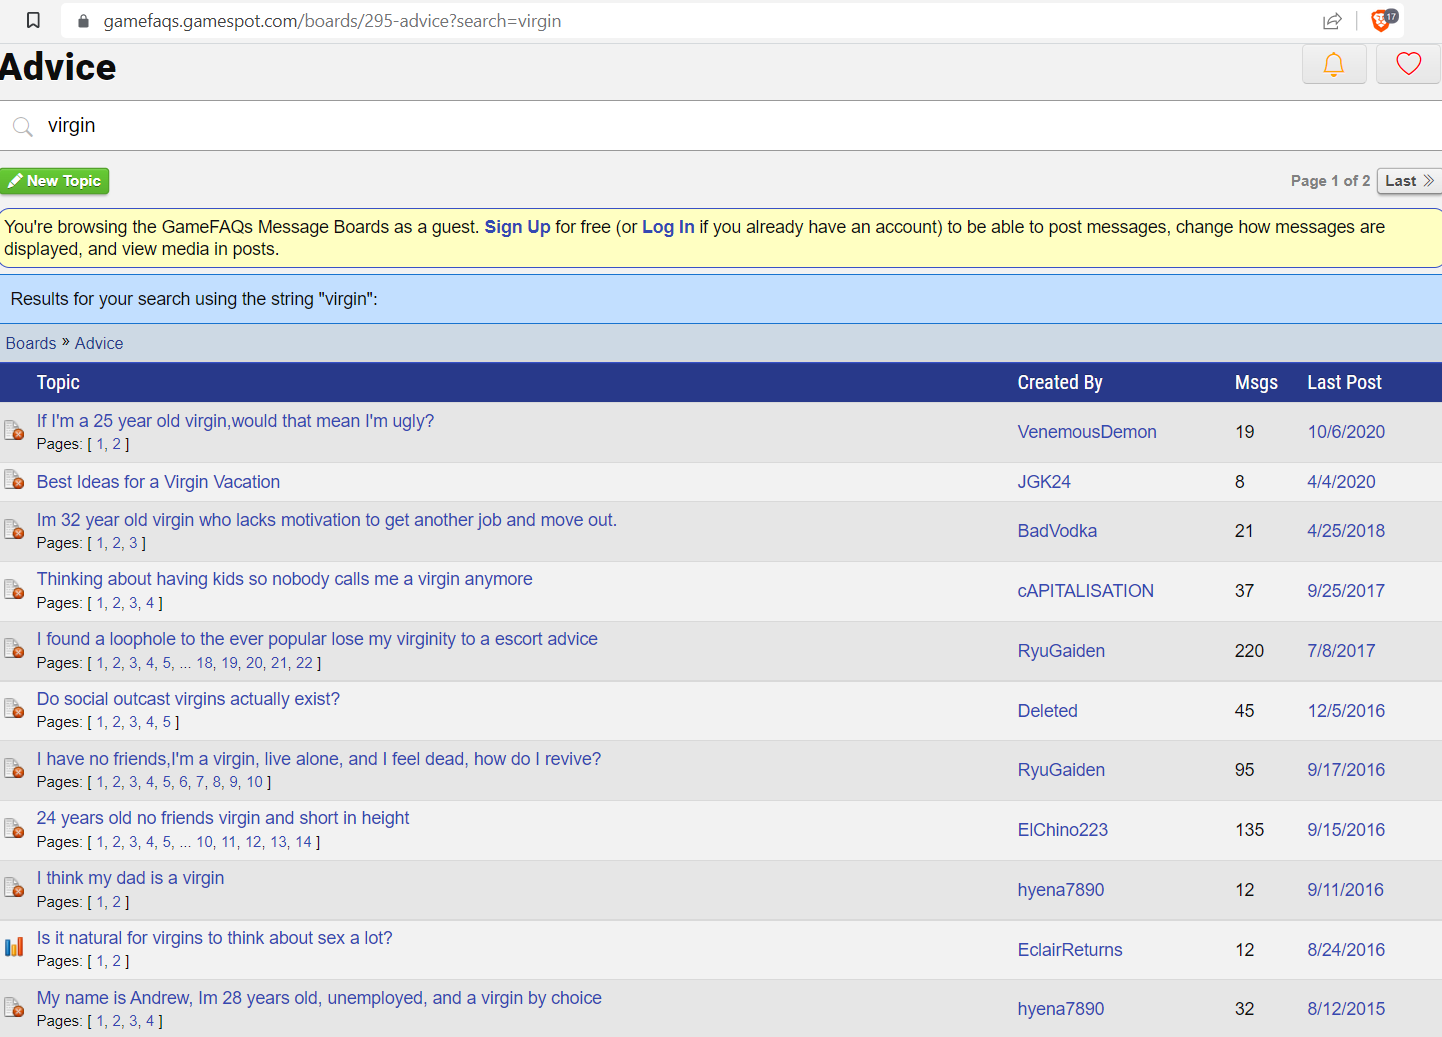Viewport: 1442px width, 1037px height.
Task: Click the notification bell button
Action: tap(1334, 64)
